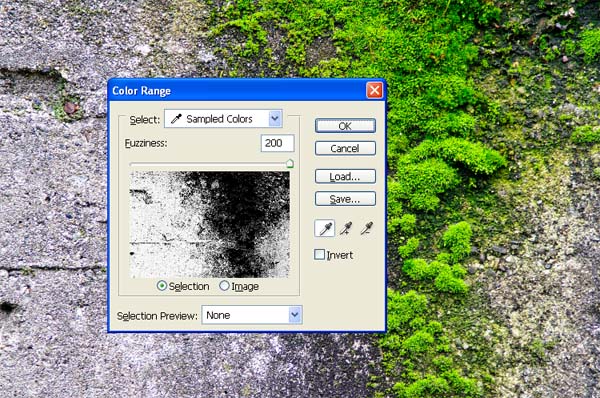600x398 pixels.
Task: Click the Cancel button
Action: click(345, 148)
